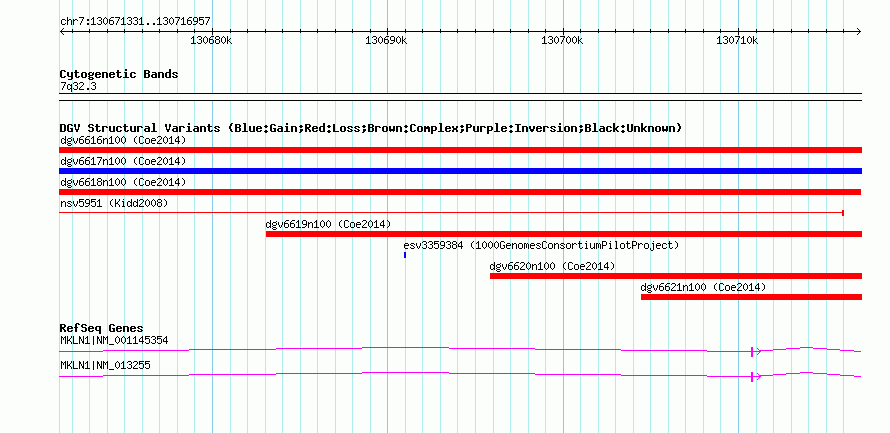The height and width of the screenshot is (433, 890).
Task: Click the 7q32.3 cytogenetic band label
Action: (77, 86)
